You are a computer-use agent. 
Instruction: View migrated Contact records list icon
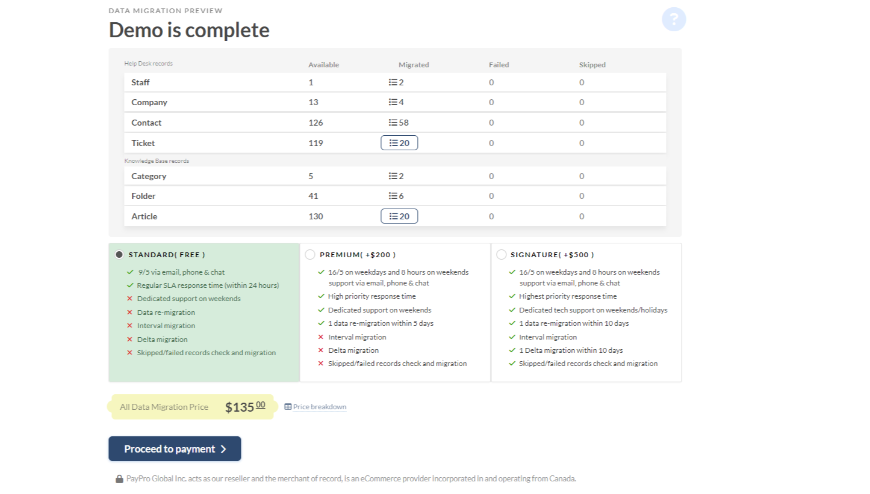[x=393, y=122]
